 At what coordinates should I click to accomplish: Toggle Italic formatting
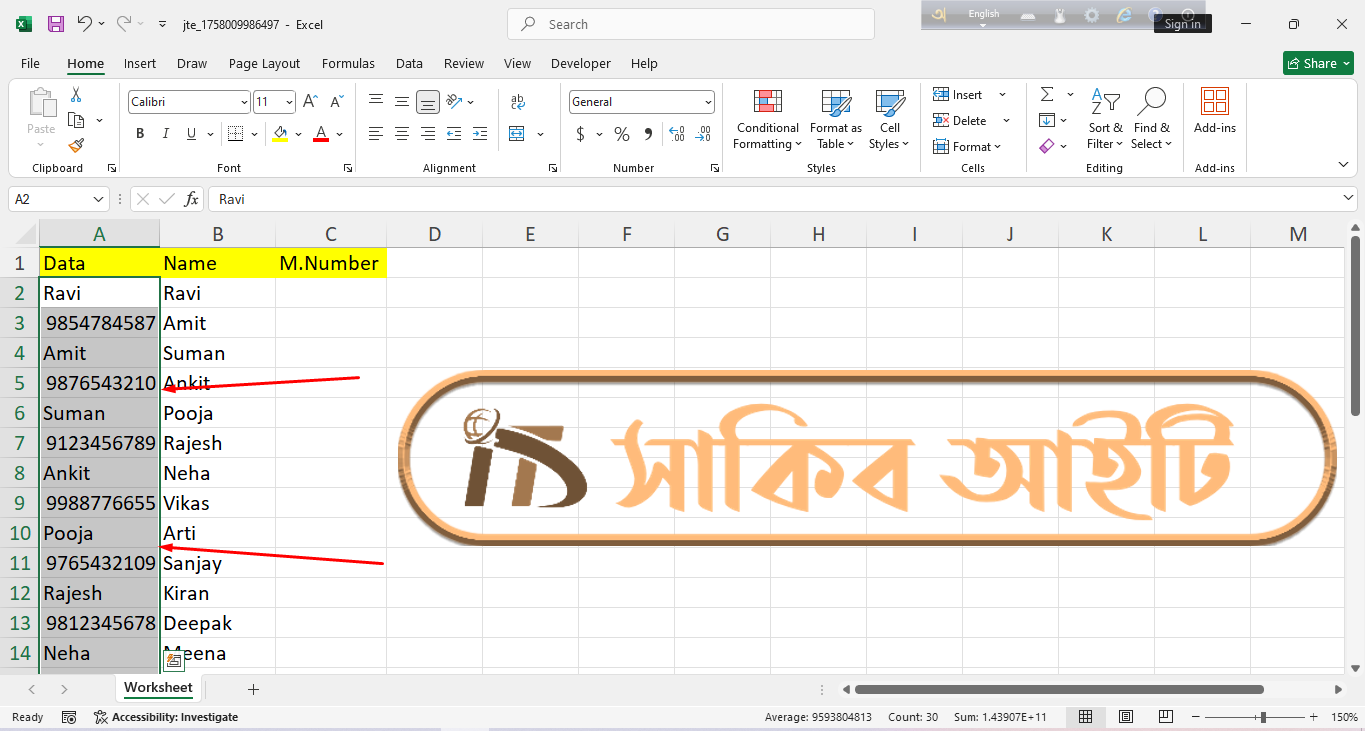pyautogui.click(x=165, y=134)
